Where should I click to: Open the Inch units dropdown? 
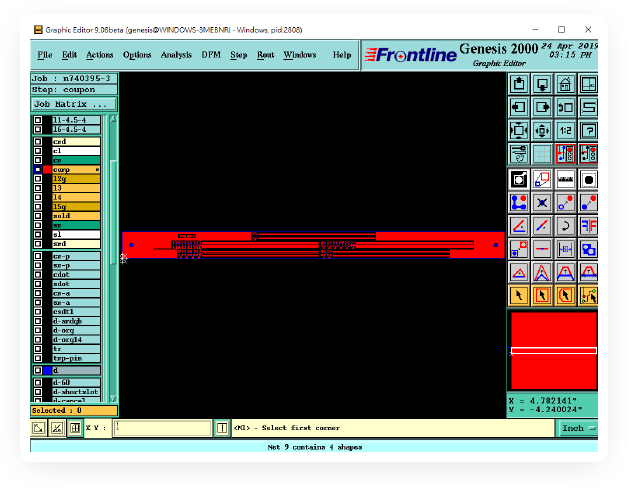(577, 428)
